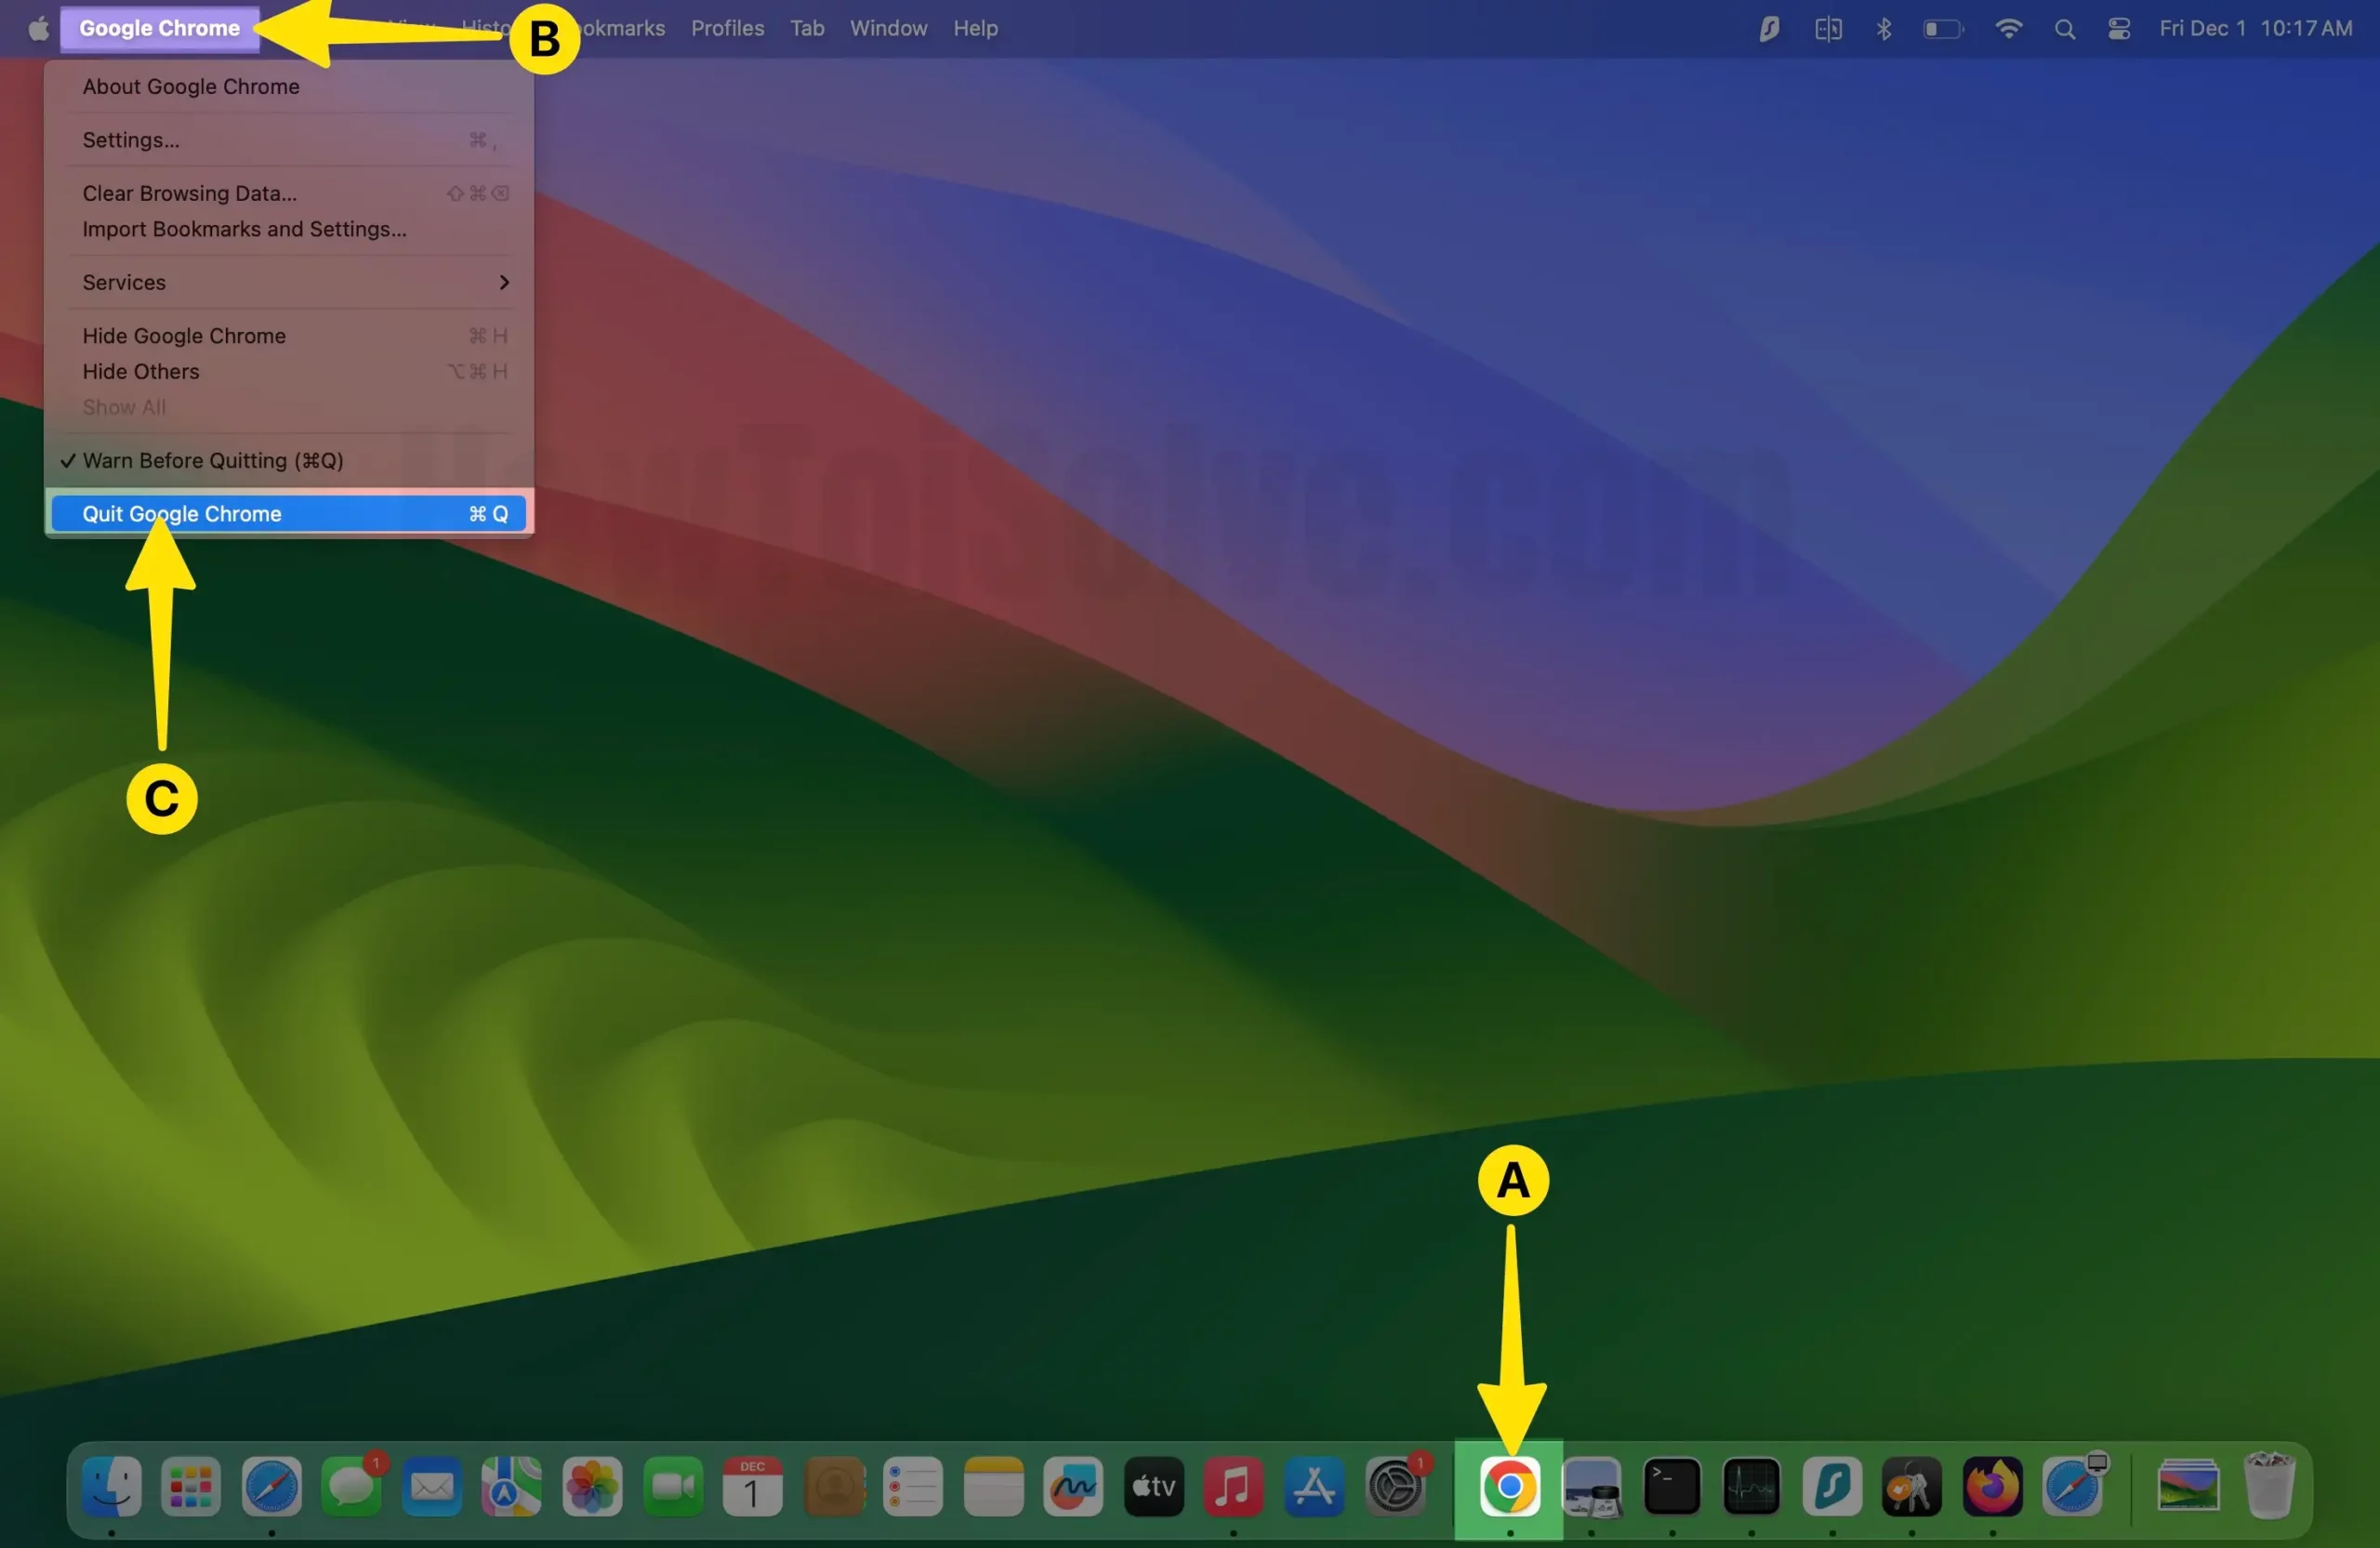2380x1548 pixels.
Task: Choose Settings... from the Chrome menu
Action: 289,140
